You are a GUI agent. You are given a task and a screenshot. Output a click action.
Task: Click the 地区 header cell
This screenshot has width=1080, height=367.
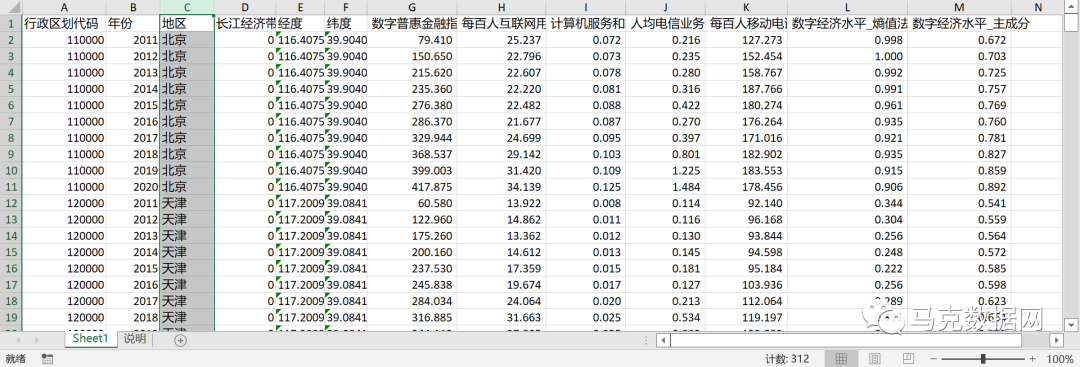pos(187,23)
